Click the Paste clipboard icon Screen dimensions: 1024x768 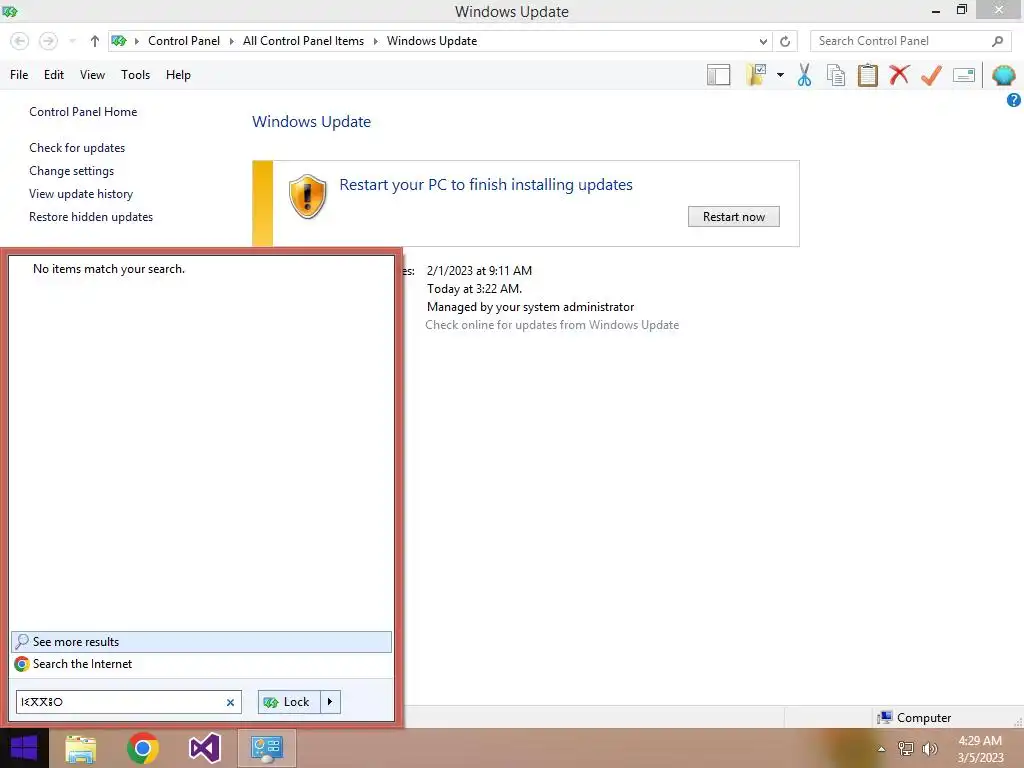coord(867,74)
